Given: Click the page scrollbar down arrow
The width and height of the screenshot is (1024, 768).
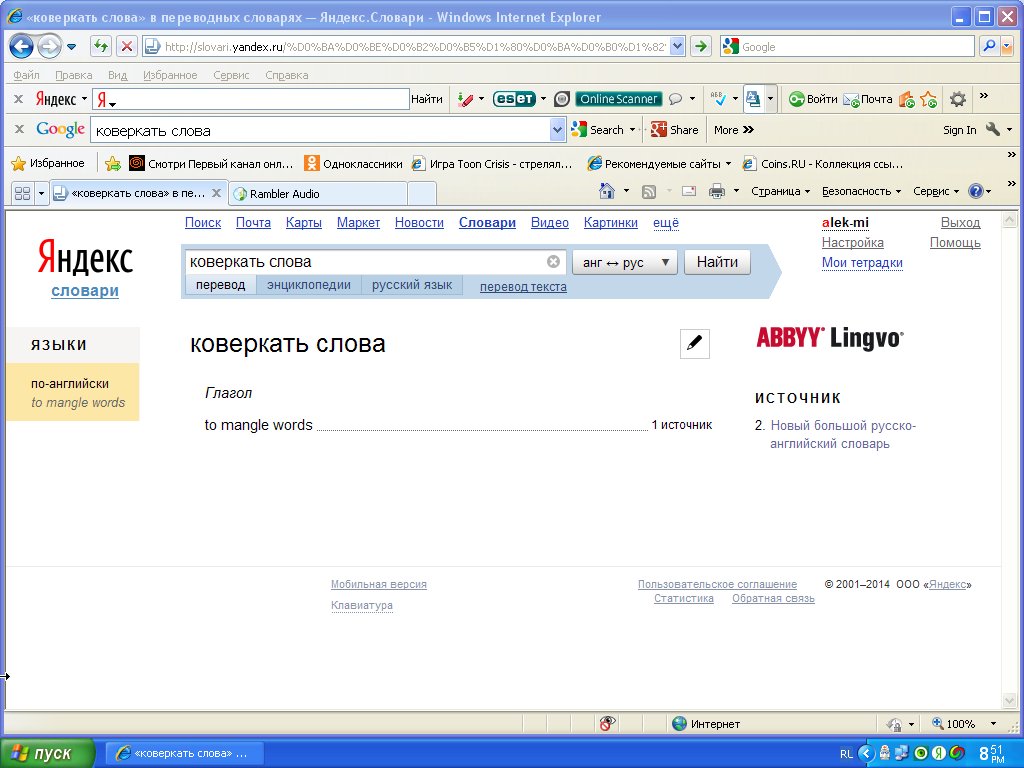Looking at the screenshot, I should point(1009,701).
